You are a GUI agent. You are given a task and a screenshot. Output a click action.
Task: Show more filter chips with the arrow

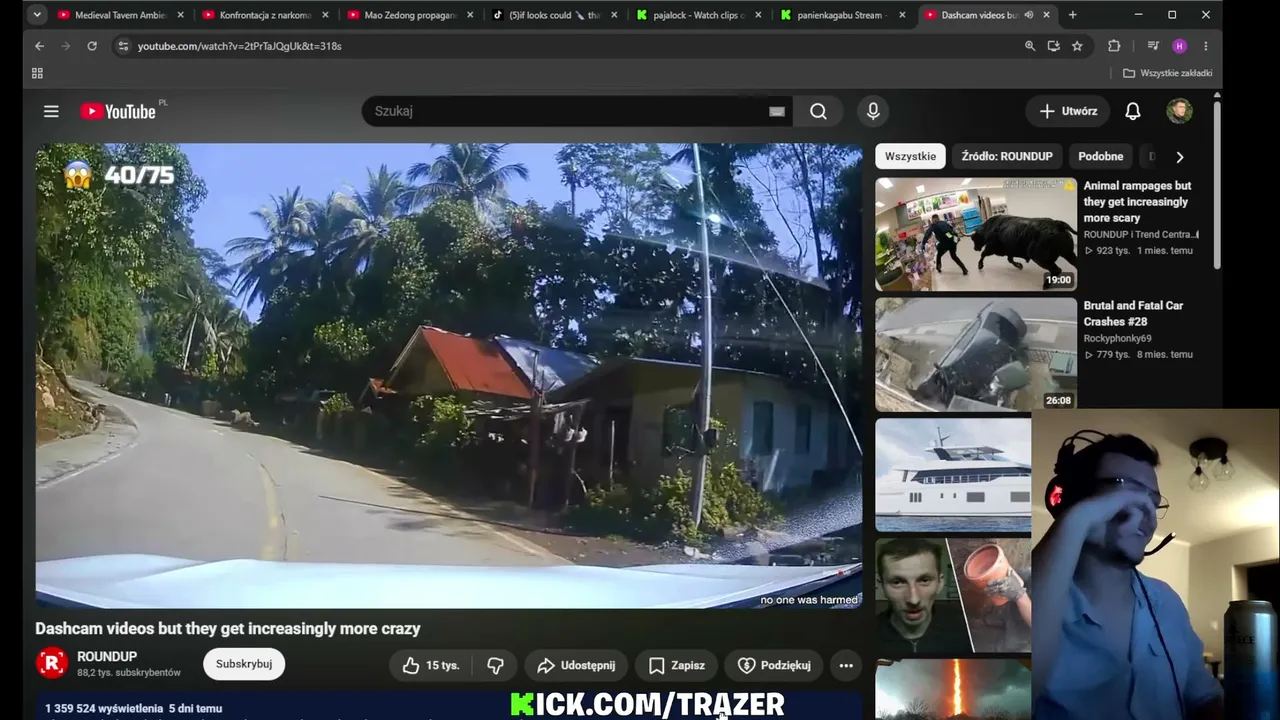click(1180, 157)
